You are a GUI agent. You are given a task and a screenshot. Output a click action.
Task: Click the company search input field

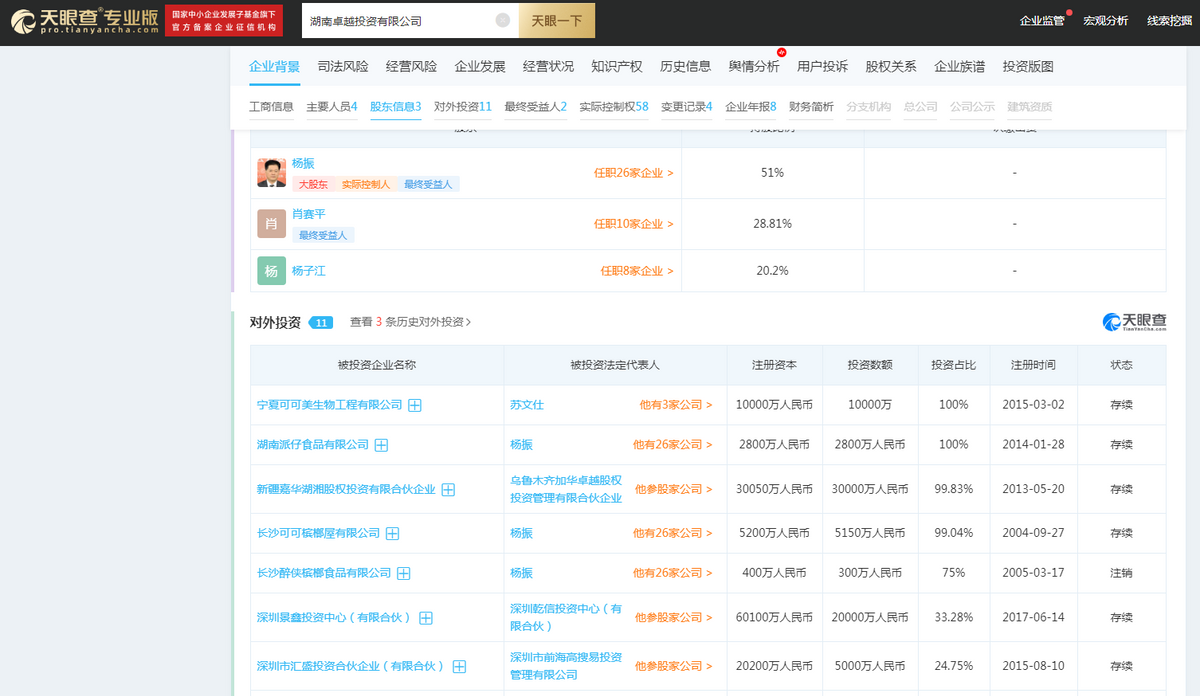pyautogui.click(x=400, y=20)
